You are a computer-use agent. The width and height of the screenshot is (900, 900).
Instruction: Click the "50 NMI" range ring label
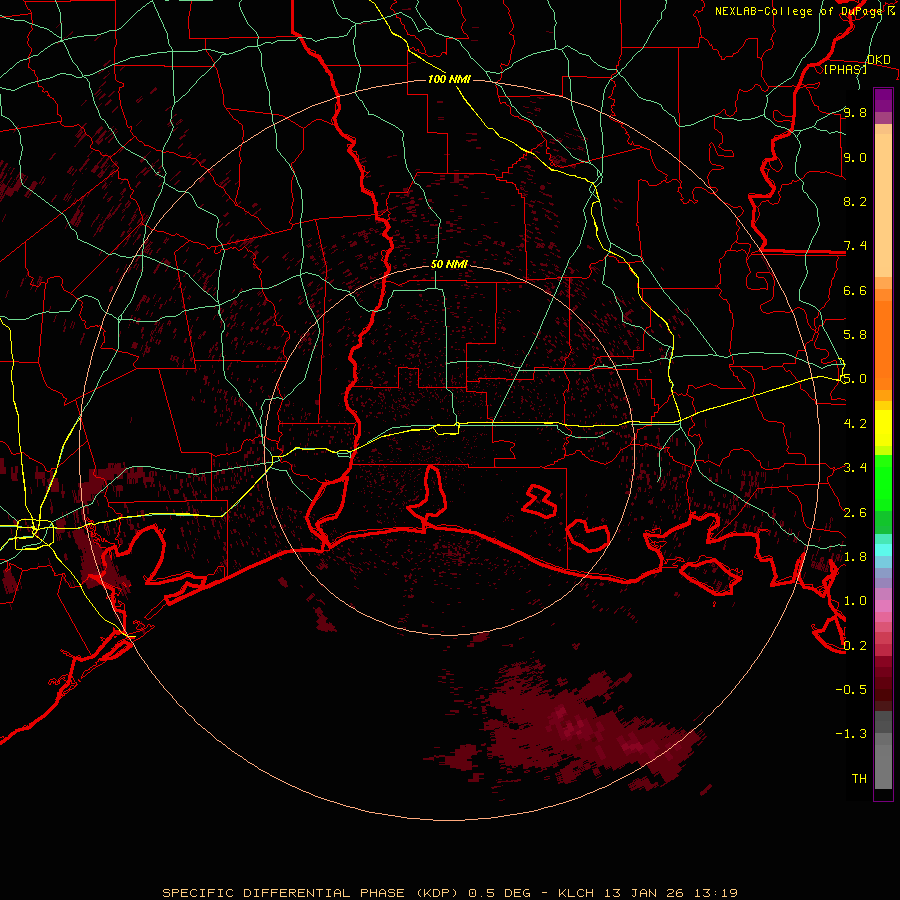point(449,265)
